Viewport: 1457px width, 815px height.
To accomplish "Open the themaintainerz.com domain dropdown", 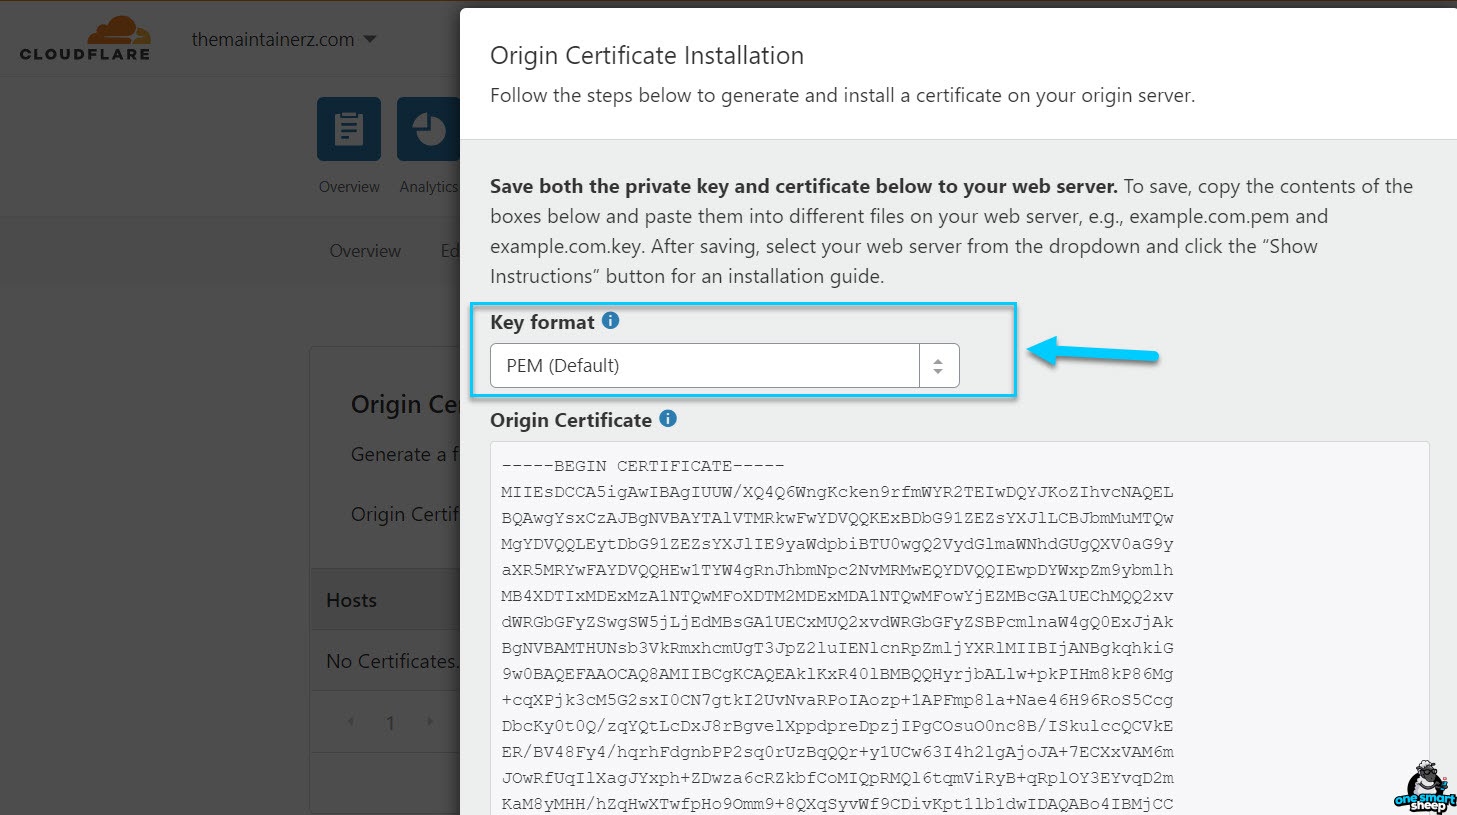I will coord(284,40).
